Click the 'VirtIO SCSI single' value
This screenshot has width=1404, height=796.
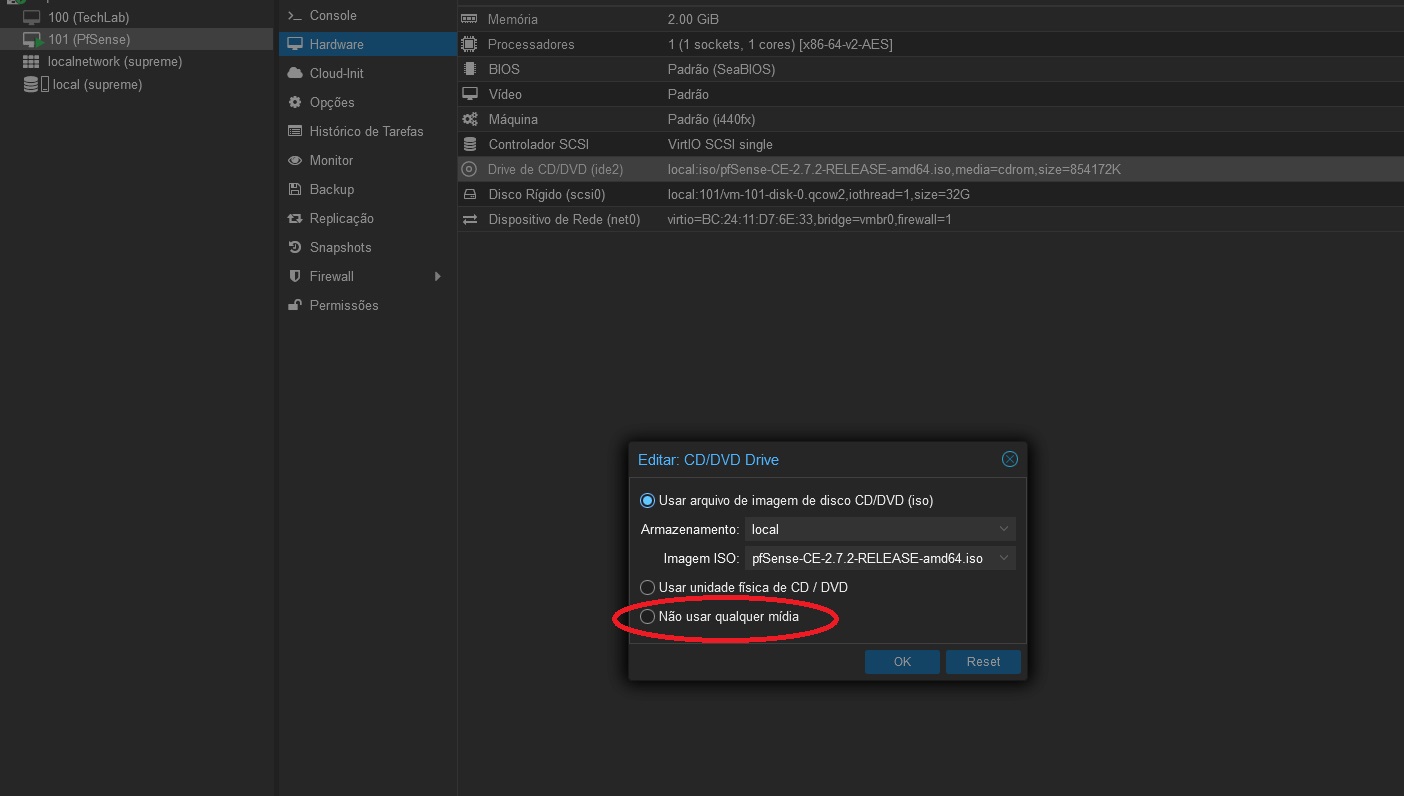[720, 144]
